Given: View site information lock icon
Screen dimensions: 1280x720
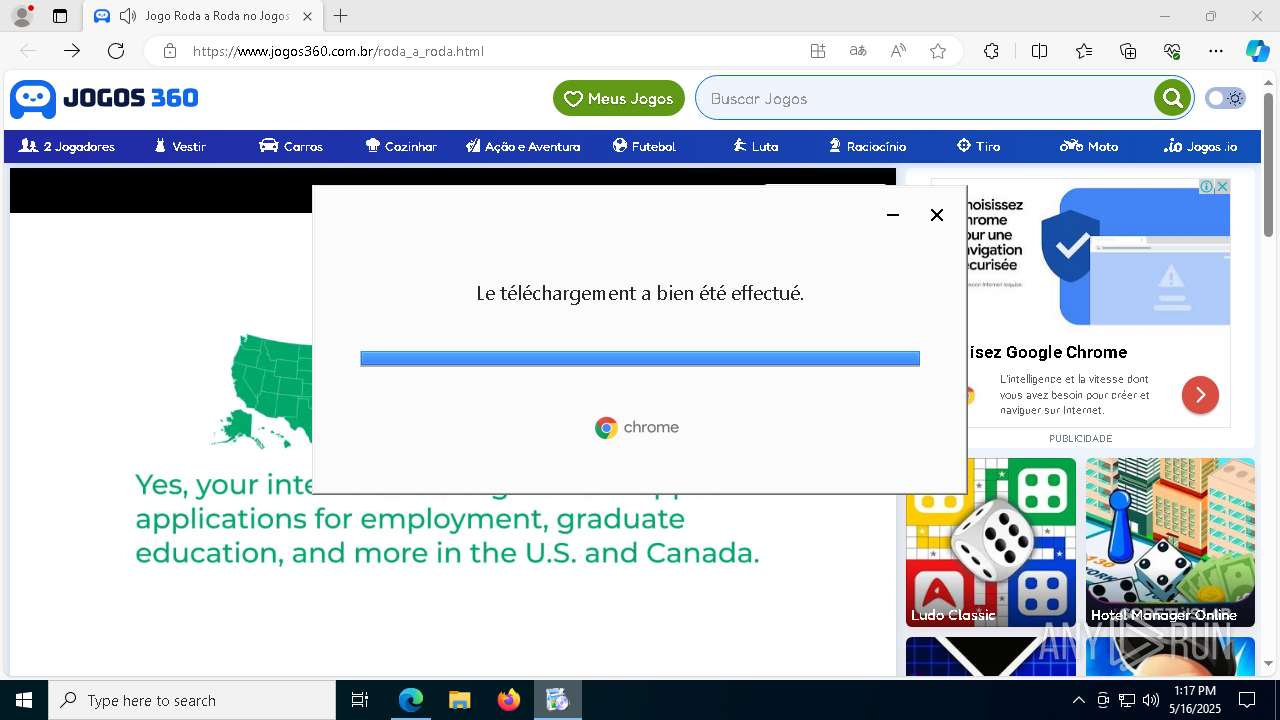Looking at the screenshot, I should click(170, 51).
